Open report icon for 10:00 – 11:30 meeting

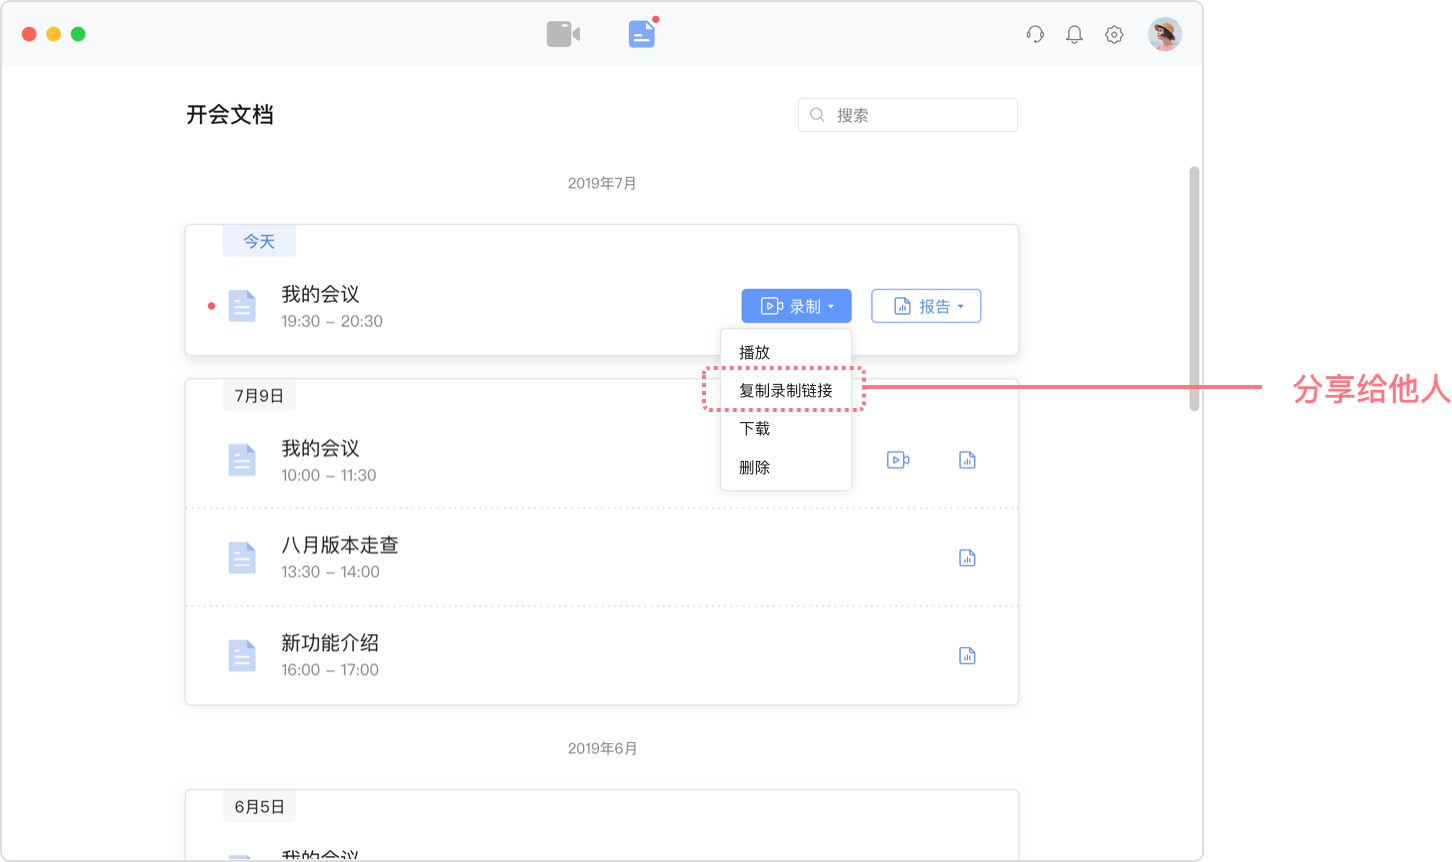(x=967, y=460)
